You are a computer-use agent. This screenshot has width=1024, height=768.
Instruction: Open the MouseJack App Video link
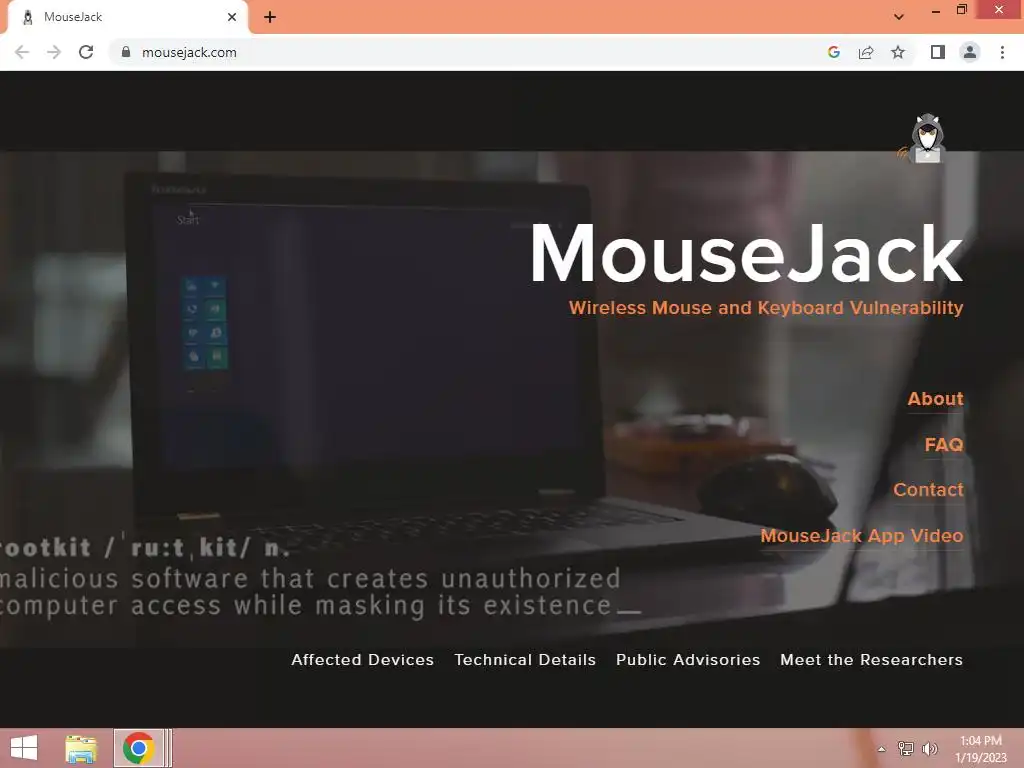[x=861, y=536]
